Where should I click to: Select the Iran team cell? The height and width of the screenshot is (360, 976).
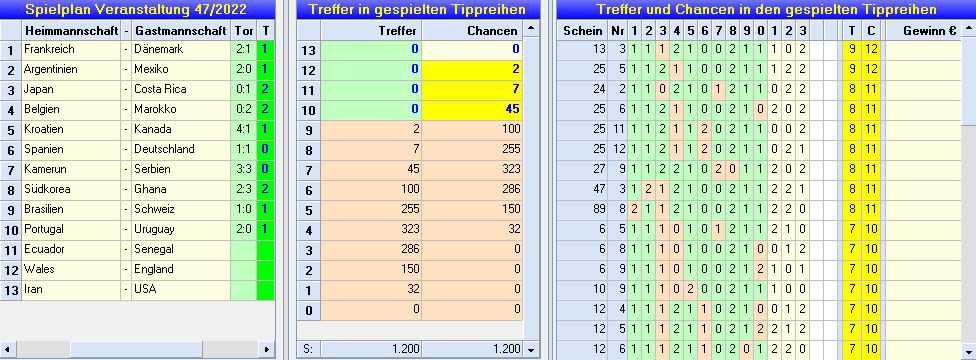tap(71, 289)
